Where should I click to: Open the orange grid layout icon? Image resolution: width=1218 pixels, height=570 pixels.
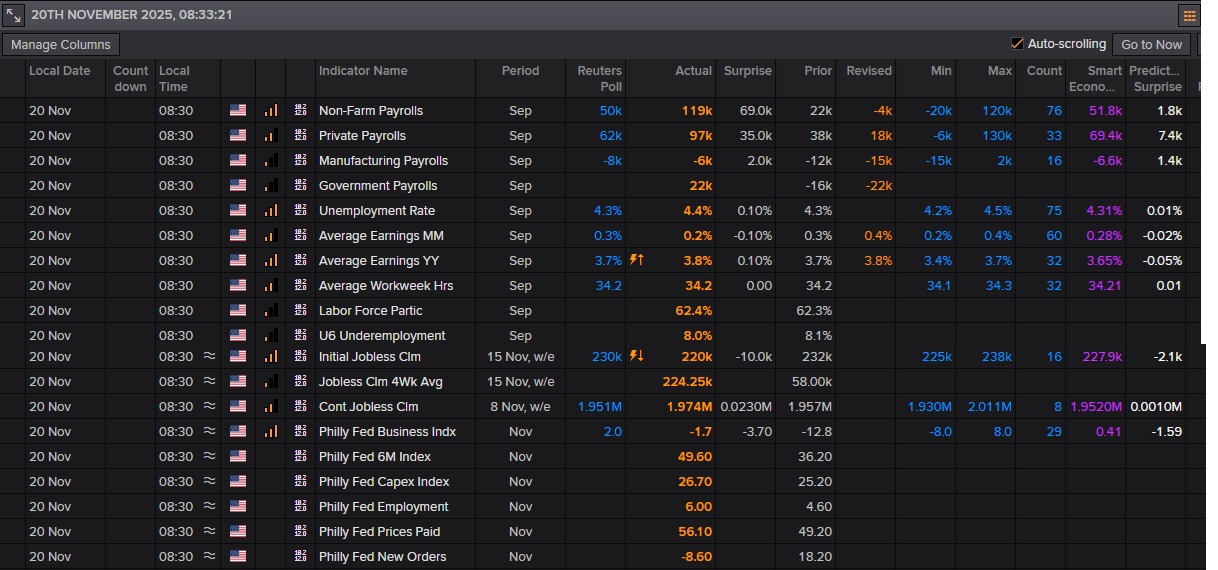point(1188,15)
